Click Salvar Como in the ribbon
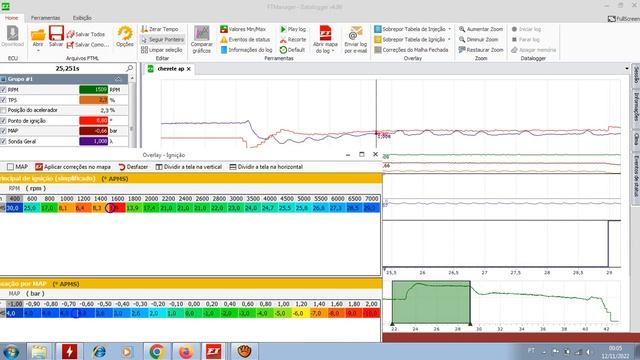Image resolution: width=640 pixels, height=360 pixels. tap(87, 44)
